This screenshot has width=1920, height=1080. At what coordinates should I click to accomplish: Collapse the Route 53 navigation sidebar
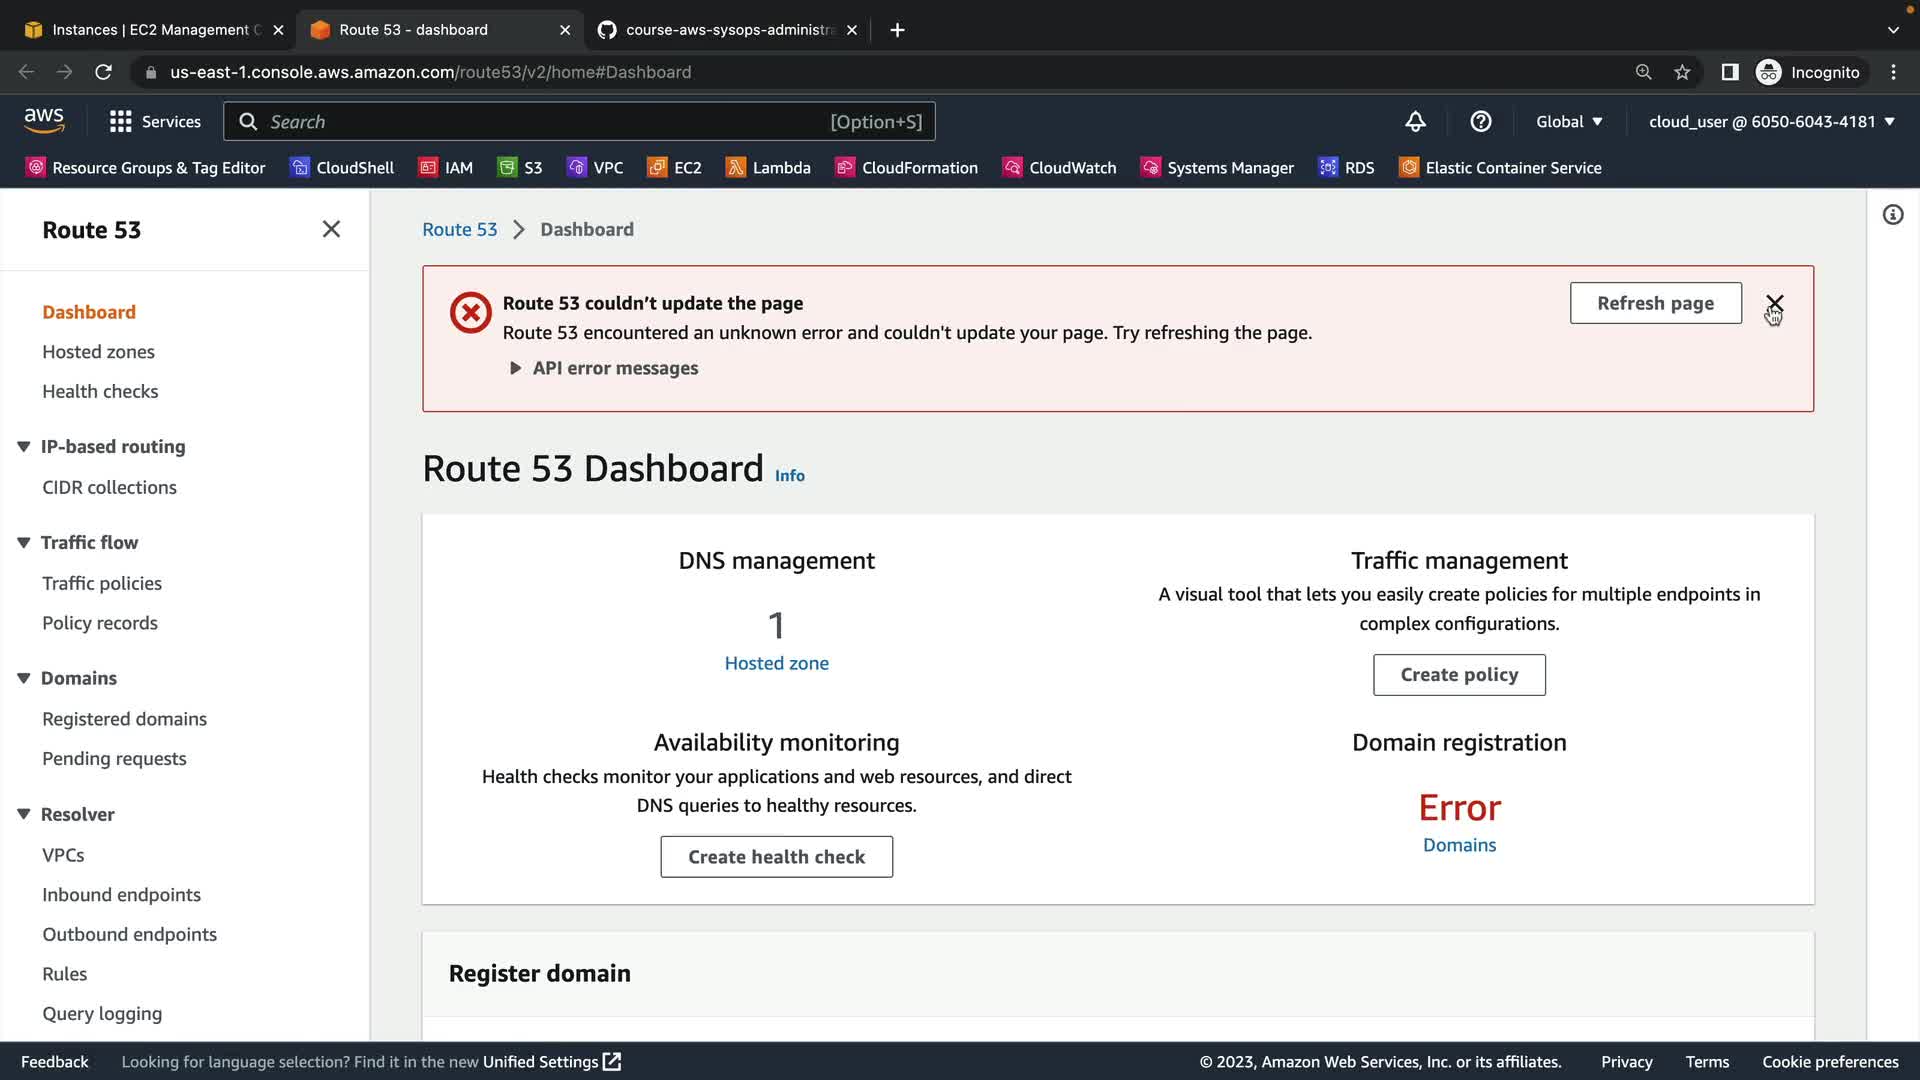[331, 229]
